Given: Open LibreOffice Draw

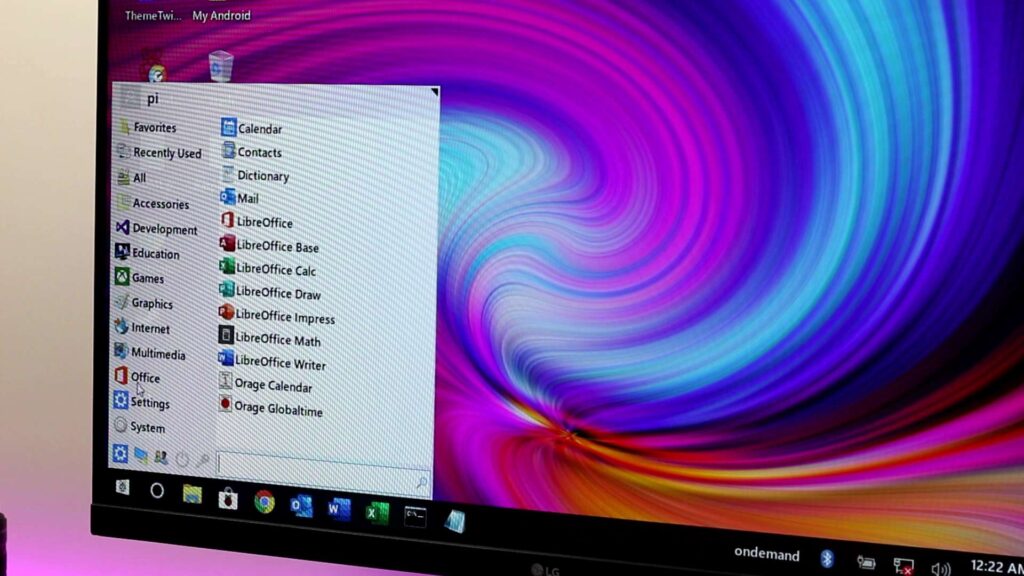Looking at the screenshot, I should tap(270, 293).
